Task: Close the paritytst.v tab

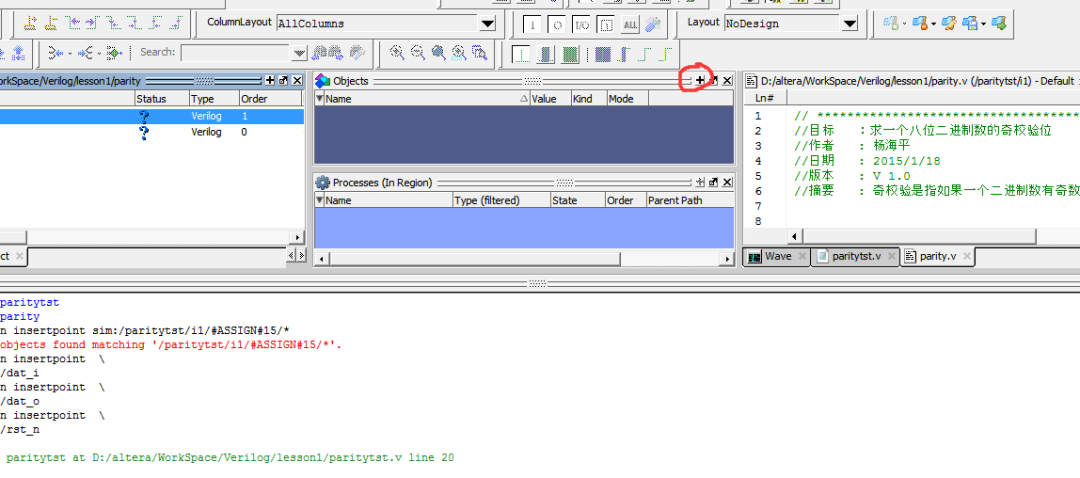Action: (892, 256)
